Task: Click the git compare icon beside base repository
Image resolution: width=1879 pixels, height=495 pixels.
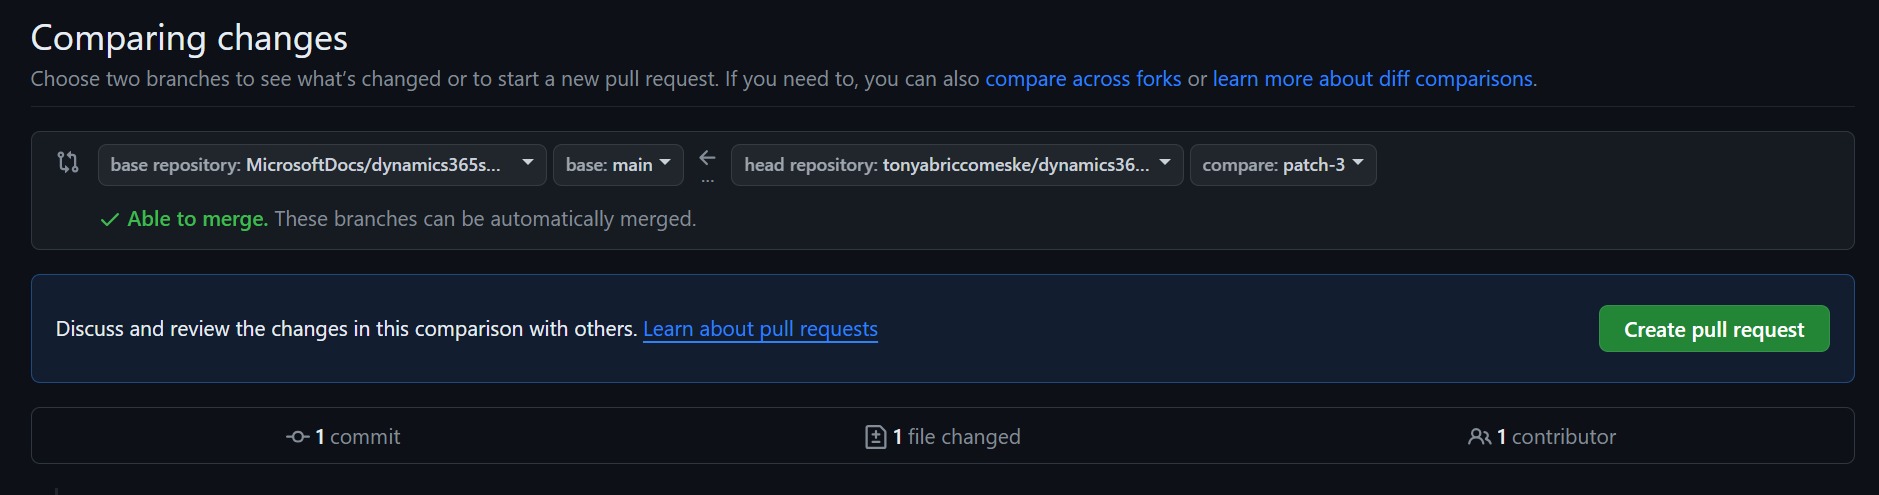Action: [68, 162]
